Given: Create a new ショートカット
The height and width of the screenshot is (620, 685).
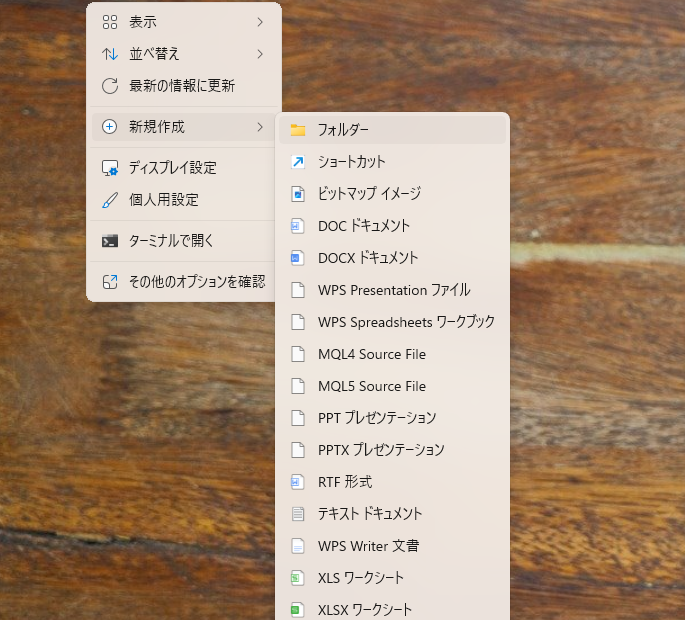Looking at the screenshot, I should coord(392,162).
